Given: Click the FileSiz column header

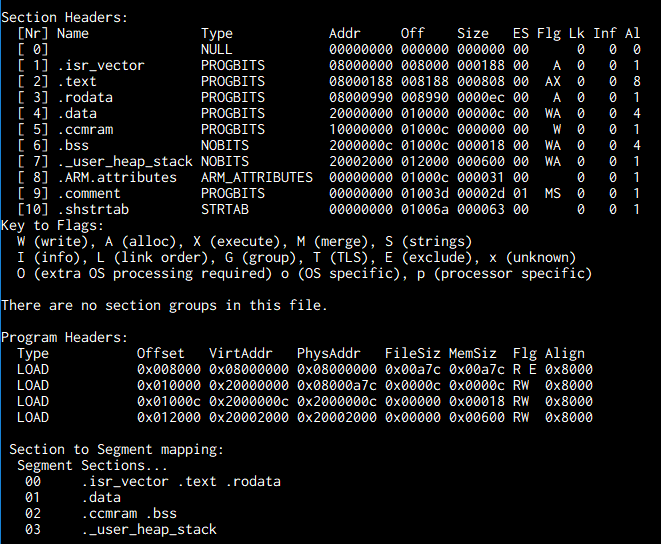Looking at the screenshot, I should click(x=413, y=353).
